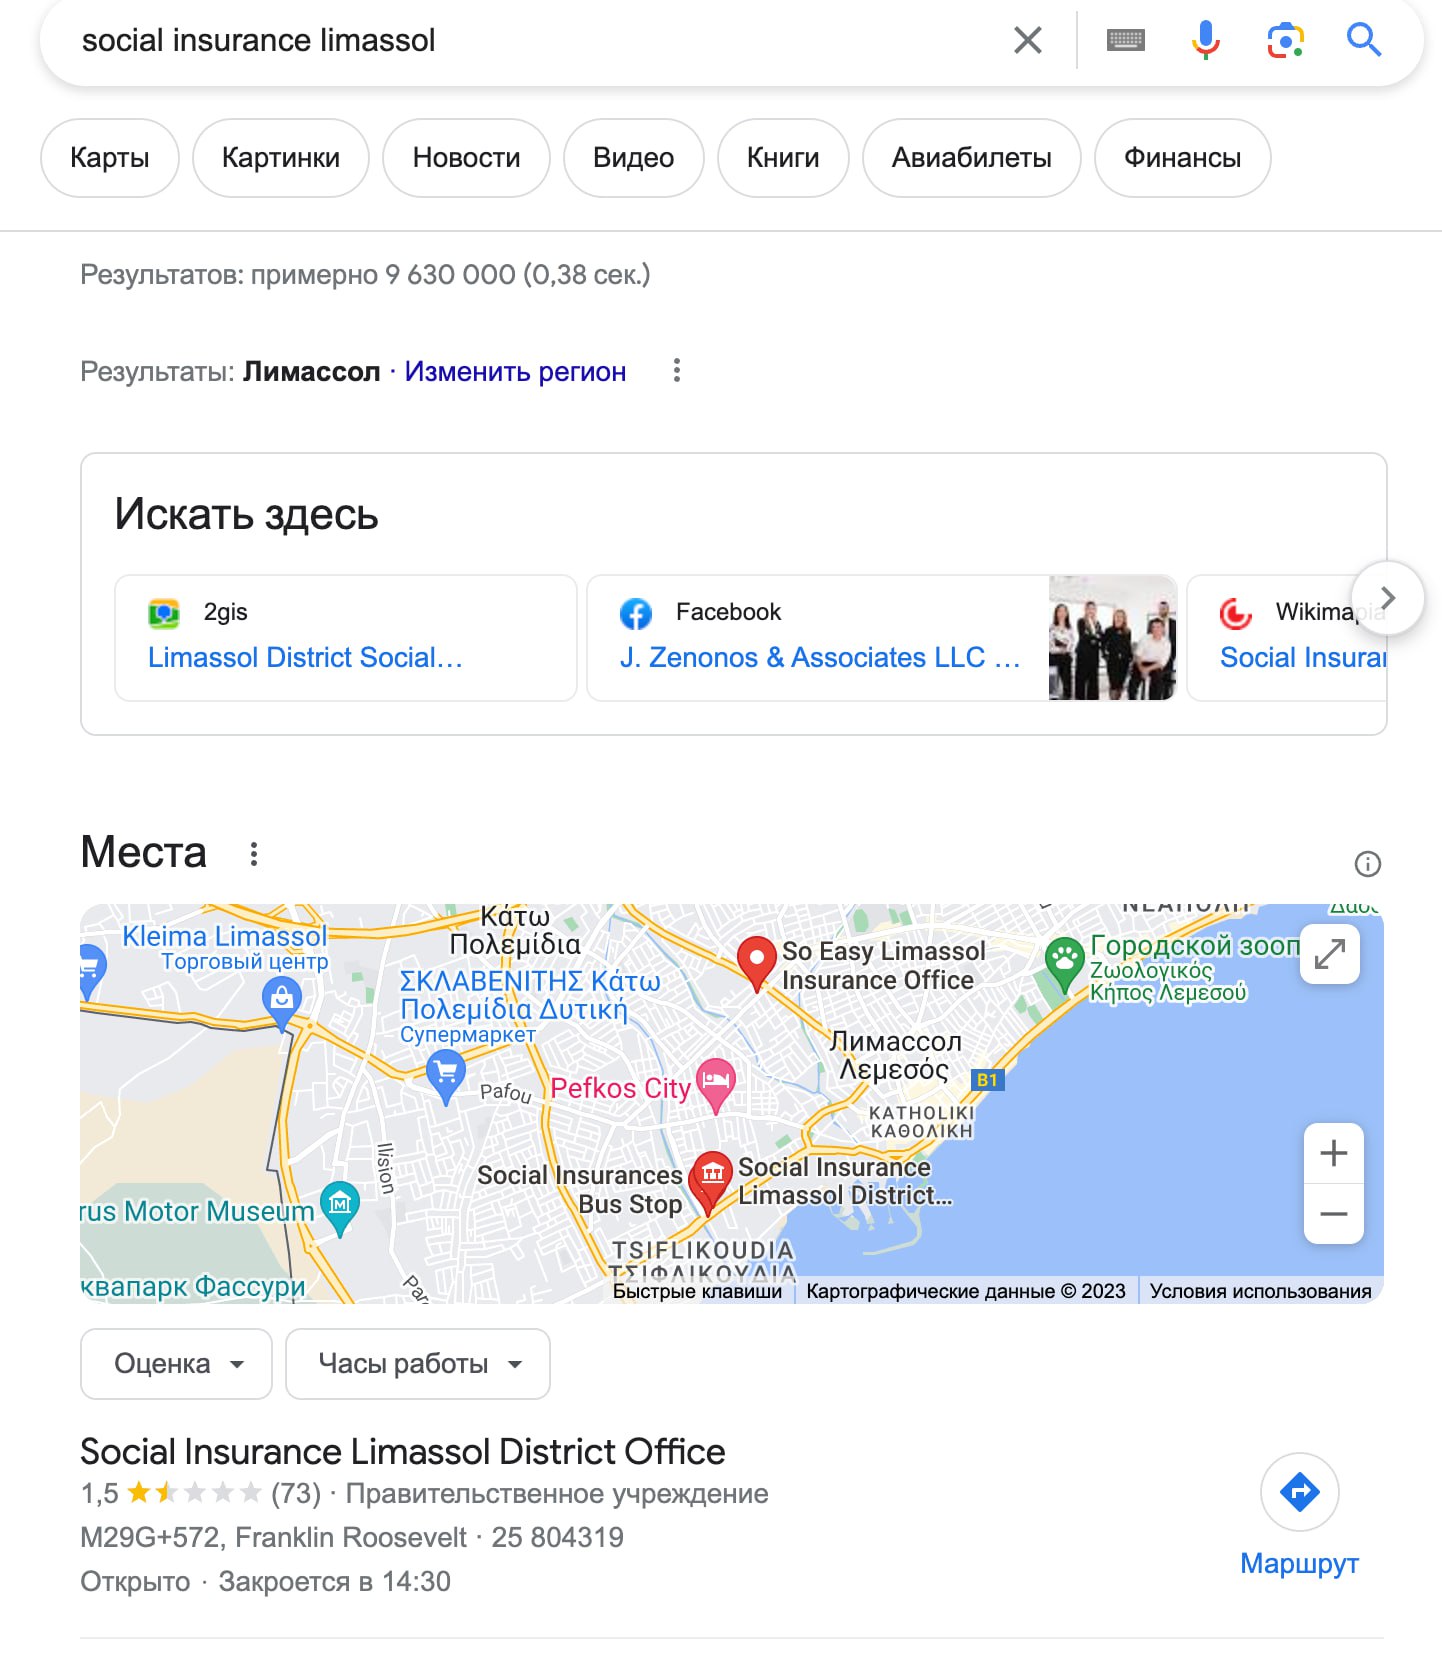Open the Часы работы hours dropdown

[x=418, y=1364]
